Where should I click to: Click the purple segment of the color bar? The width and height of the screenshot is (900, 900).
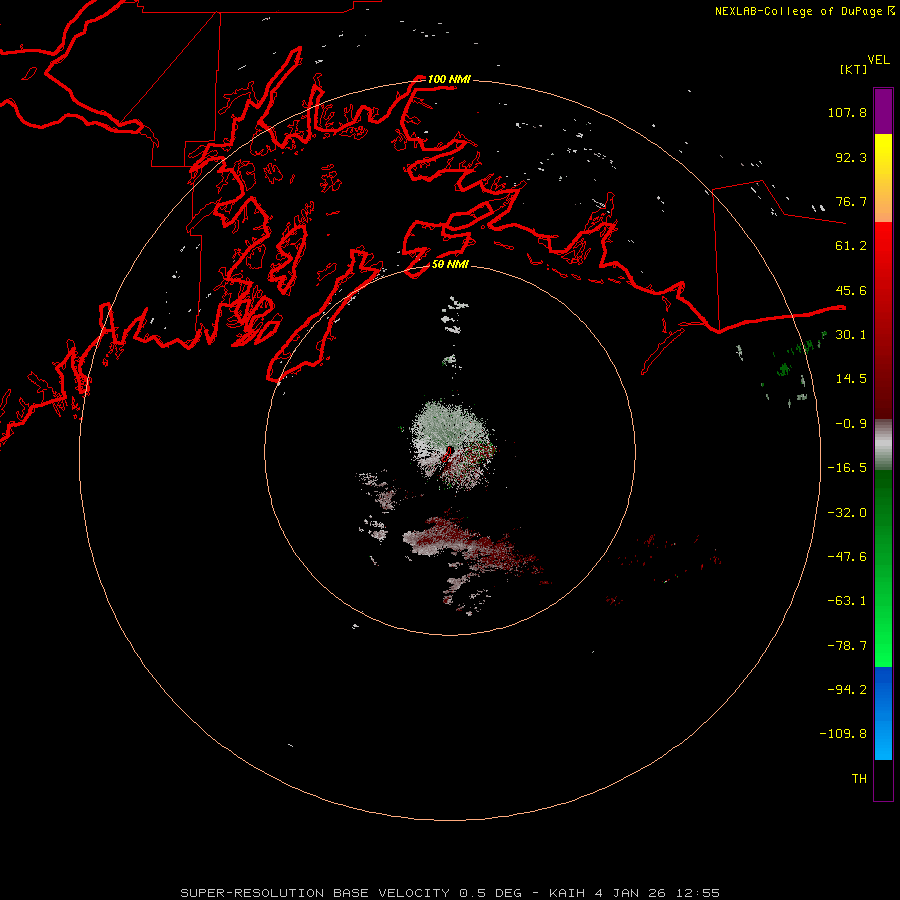(x=883, y=111)
